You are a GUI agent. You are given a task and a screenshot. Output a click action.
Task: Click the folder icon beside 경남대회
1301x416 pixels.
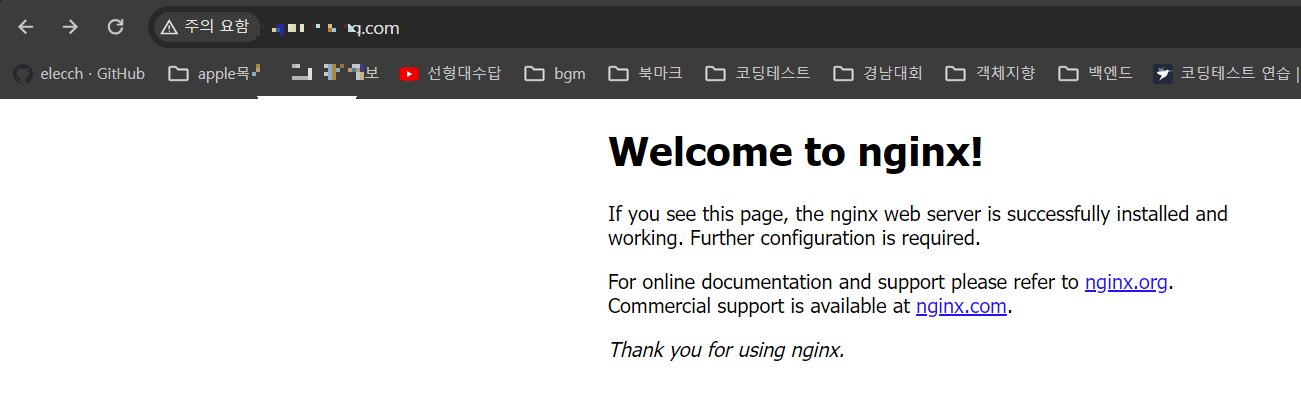coord(844,73)
